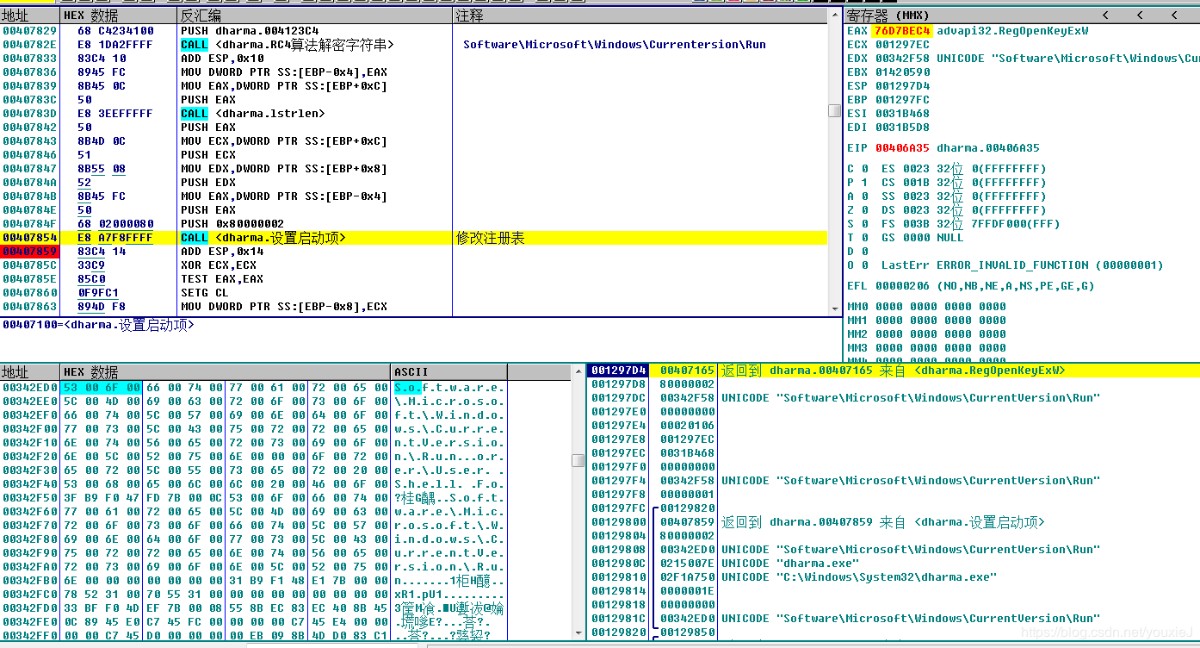The height and width of the screenshot is (648, 1200).
Task: Click dump pane scrollbar up arrow
Action: tap(578, 372)
